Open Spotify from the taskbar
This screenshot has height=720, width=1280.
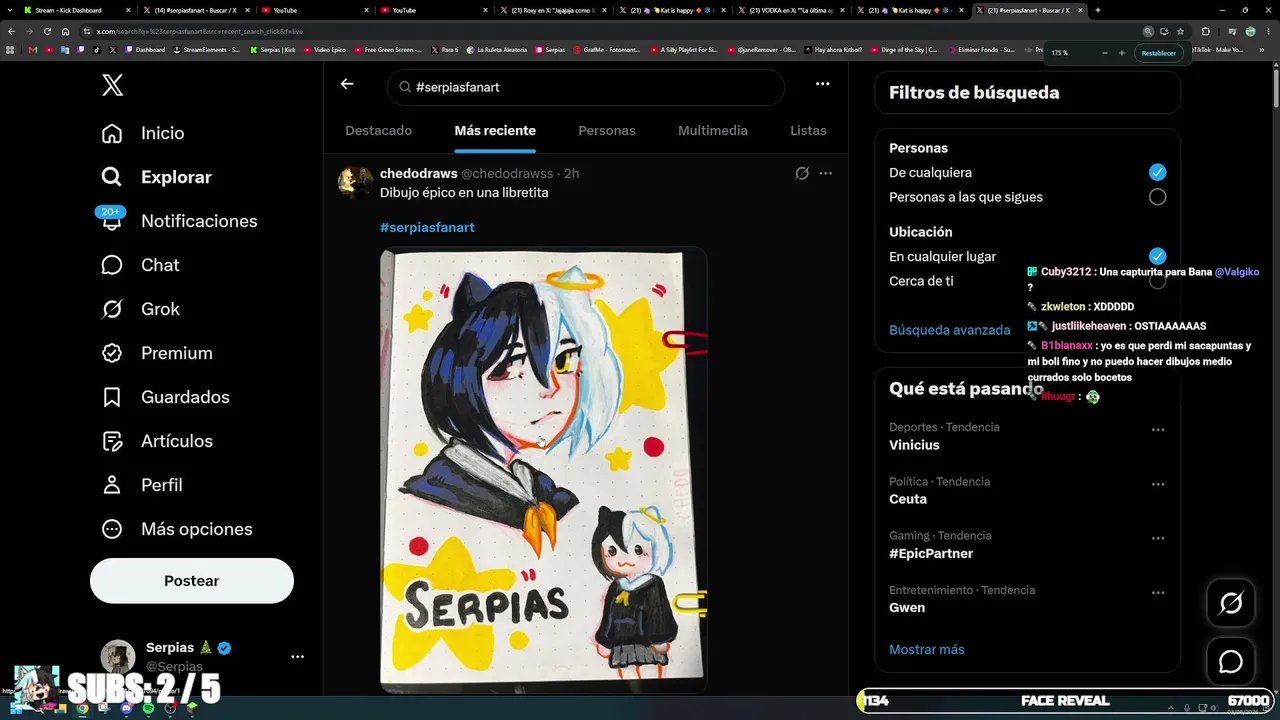[x=148, y=709]
